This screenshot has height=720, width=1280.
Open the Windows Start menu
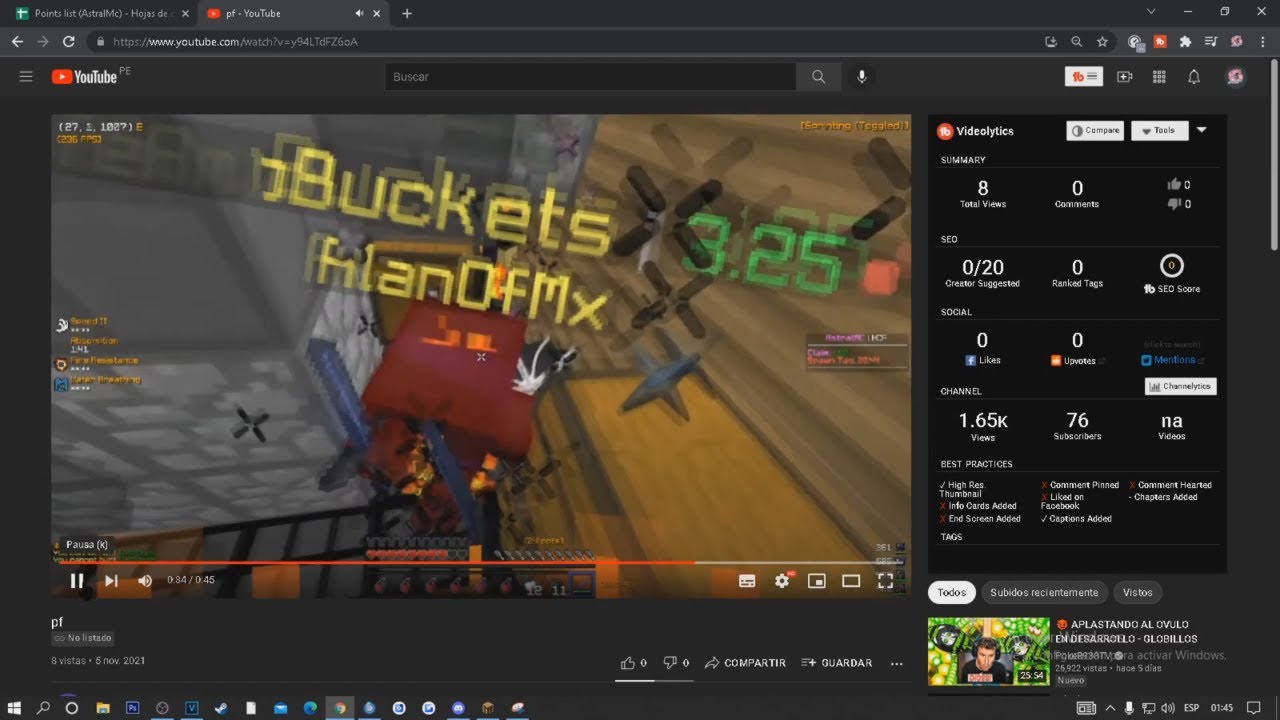point(14,708)
